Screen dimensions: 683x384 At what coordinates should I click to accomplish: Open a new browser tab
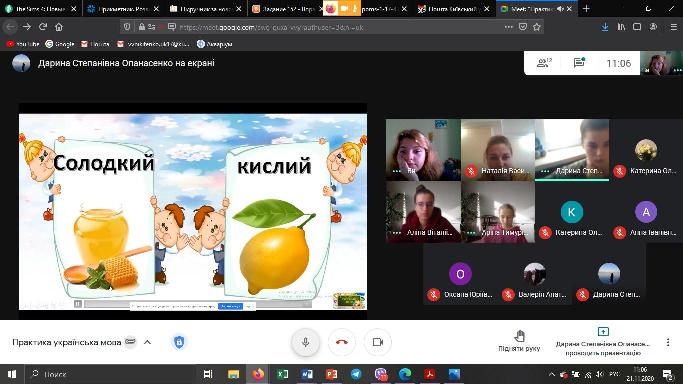point(586,9)
